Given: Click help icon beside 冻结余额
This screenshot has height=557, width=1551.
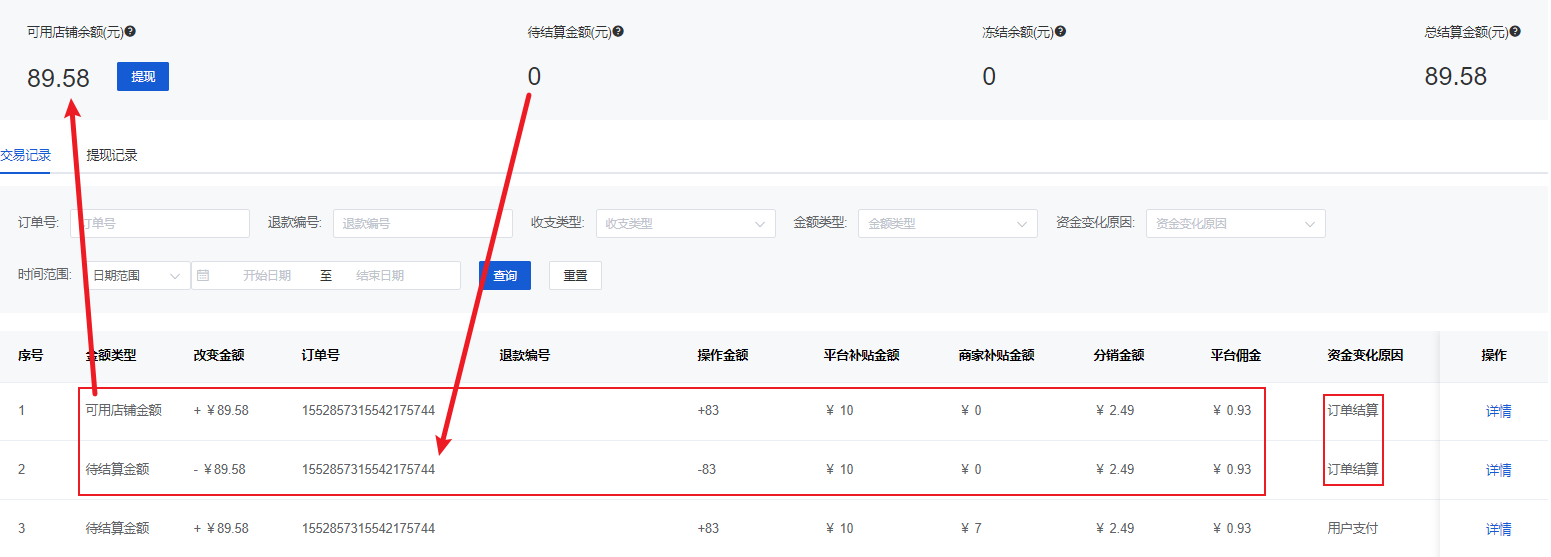Looking at the screenshot, I should 1060,31.
